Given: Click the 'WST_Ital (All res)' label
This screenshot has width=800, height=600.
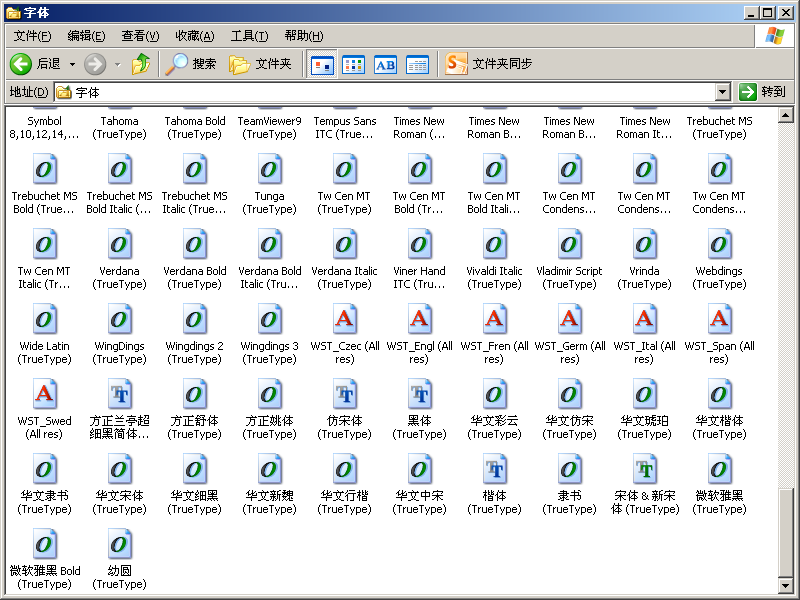Looking at the screenshot, I should 644,353.
